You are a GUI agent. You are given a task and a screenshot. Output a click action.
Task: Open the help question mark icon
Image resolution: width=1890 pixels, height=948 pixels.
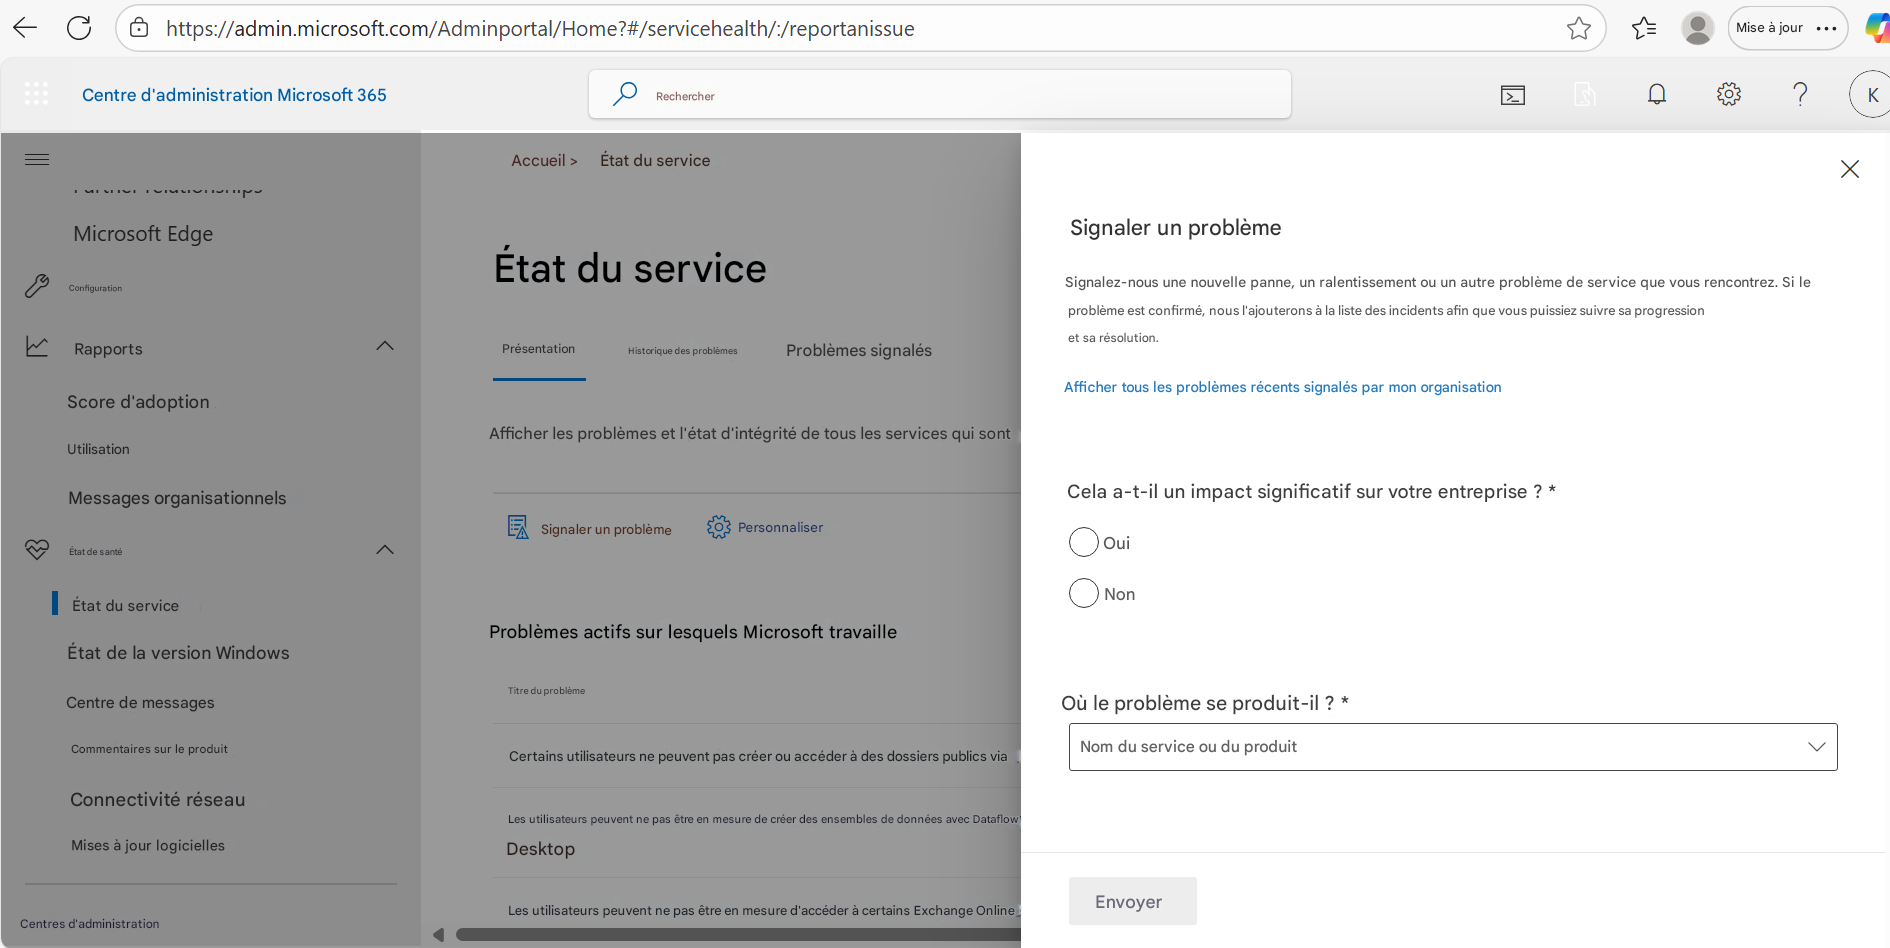coord(1800,94)
